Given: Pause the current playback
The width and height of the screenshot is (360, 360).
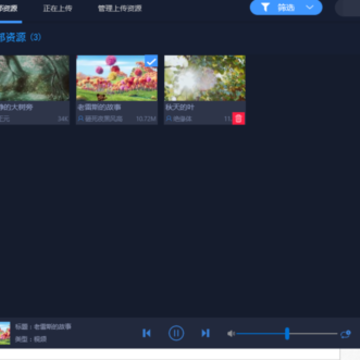Looking at the screenshot, I should (x=176, y=333).
